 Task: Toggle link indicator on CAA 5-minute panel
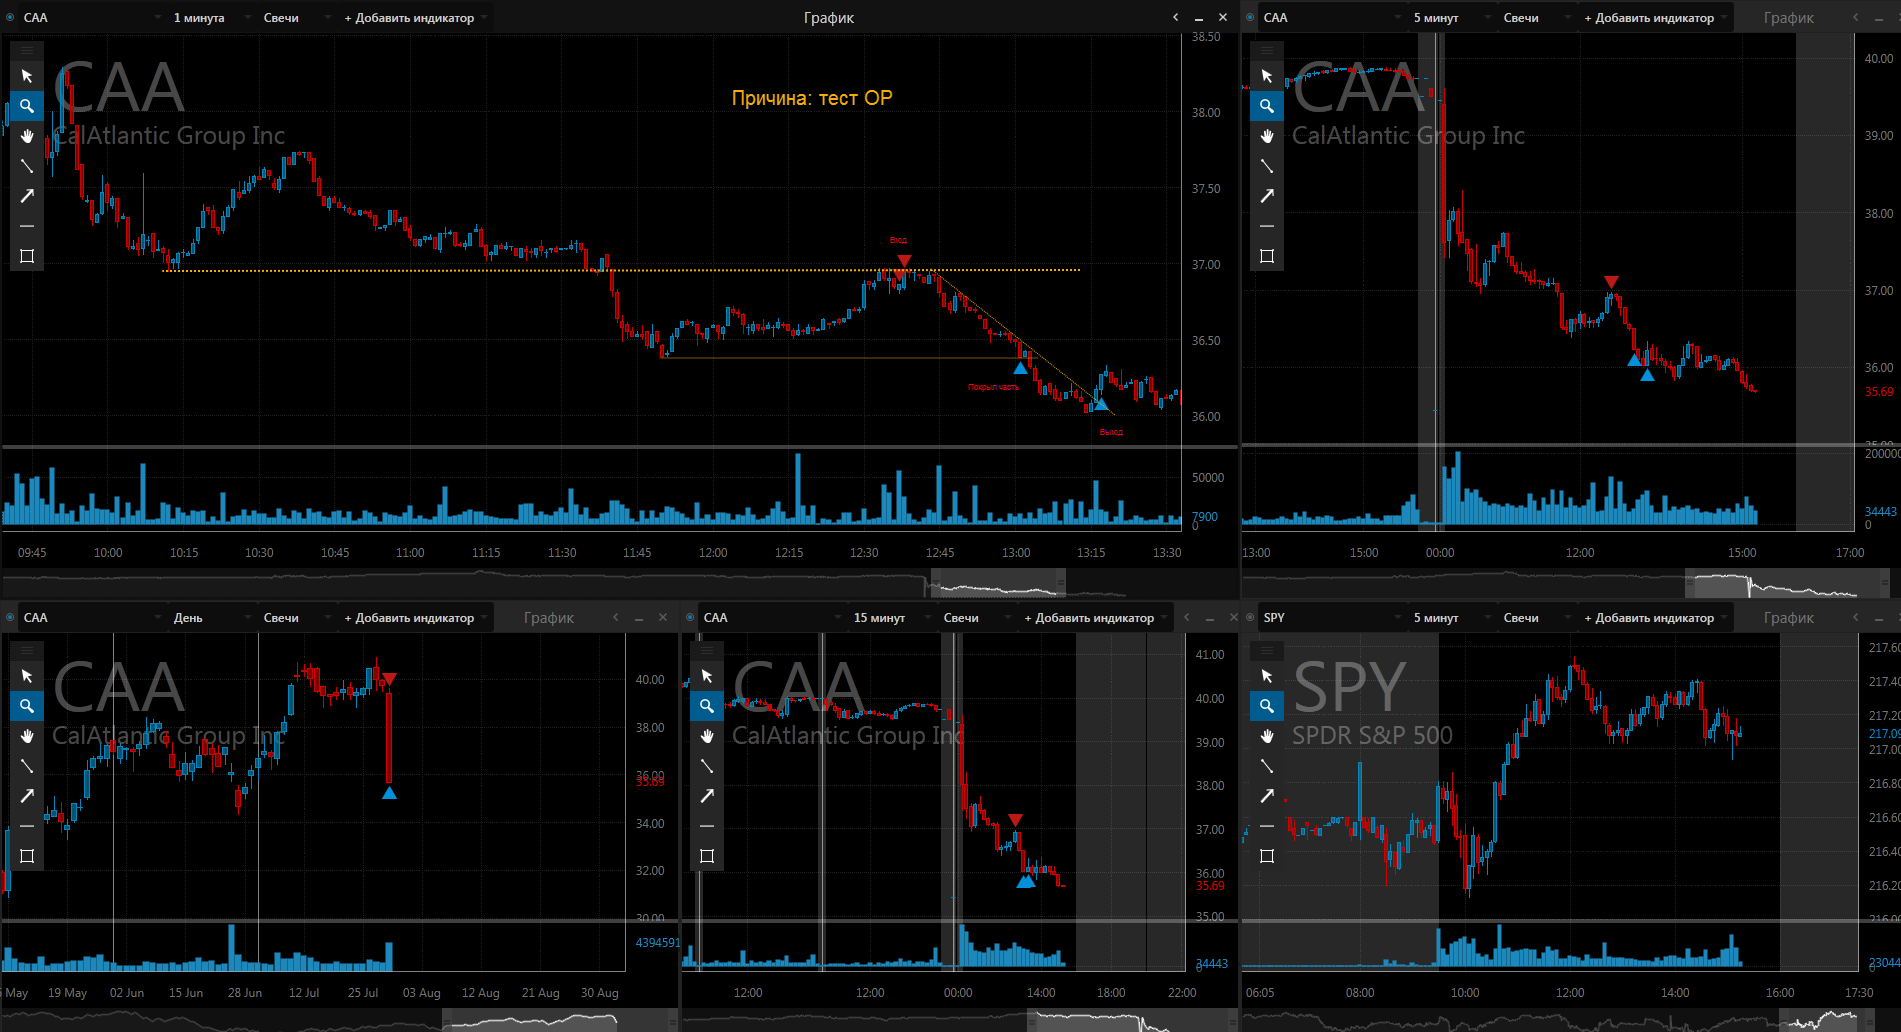pyautogui.click(x=1250, y=17)
